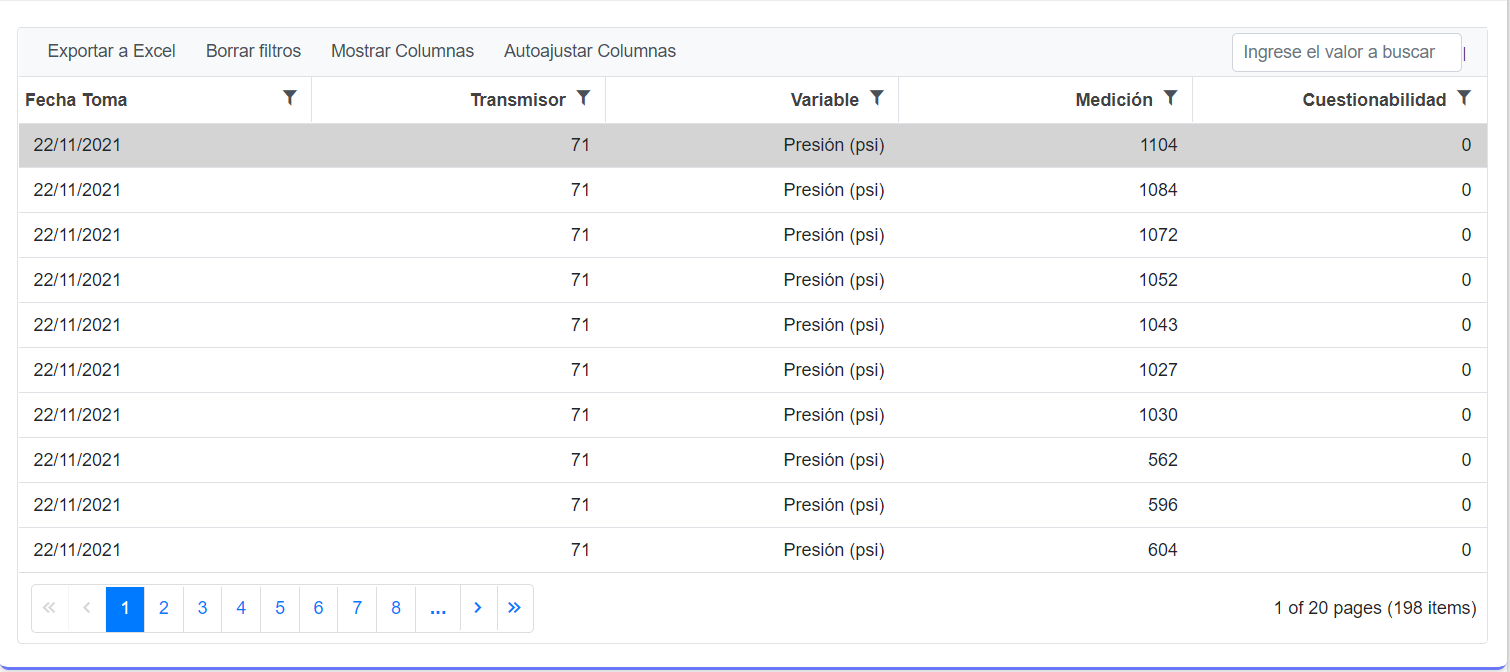The image size is (1510, 672).
Task: Click Autoajustar Columnas
Action: point(590,51)
